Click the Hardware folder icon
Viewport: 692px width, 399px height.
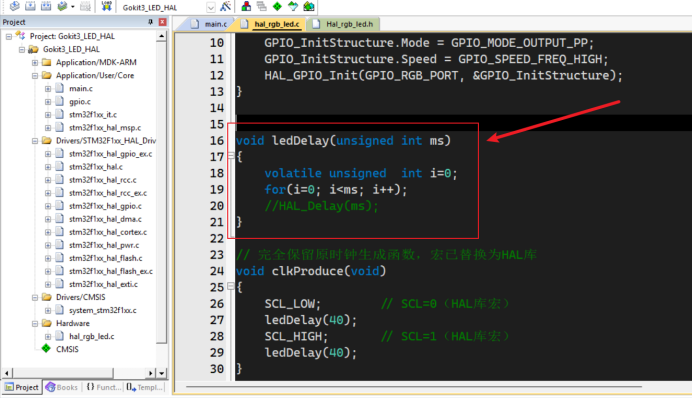[x=47, y=324]
